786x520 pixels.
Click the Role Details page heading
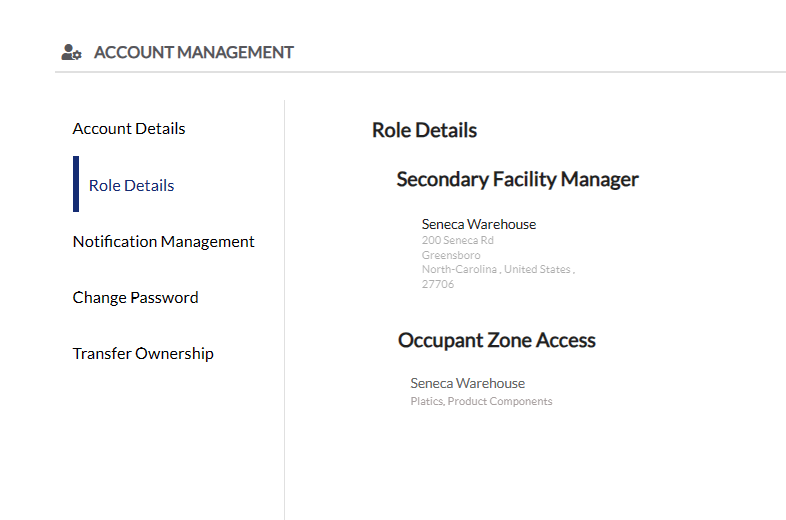tap(424, 130)
